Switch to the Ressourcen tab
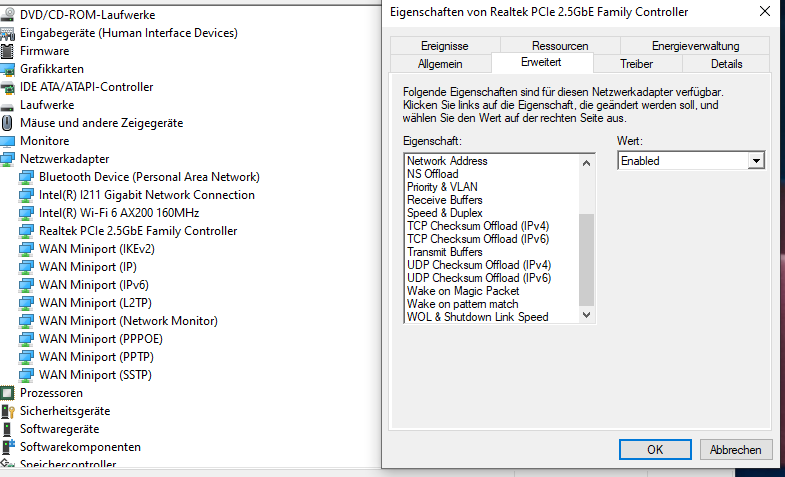Viewport: 785px width, 477px height. tap(560, 46)
